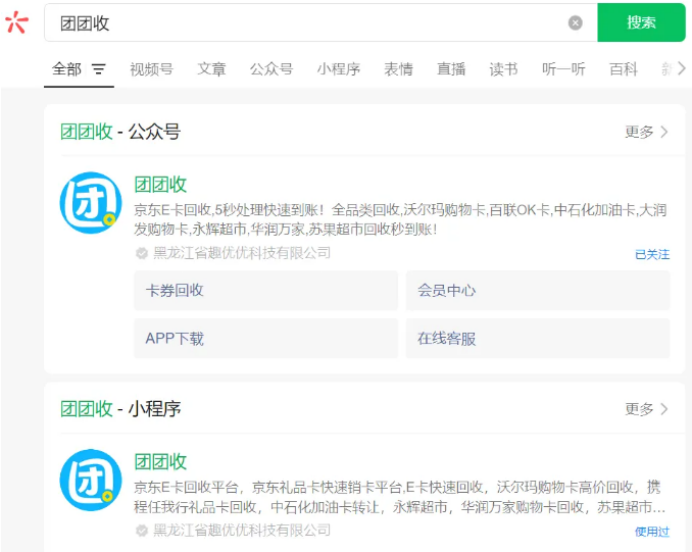Select the 公众号 tab
The image size is (692, 552).
(271, 70)
